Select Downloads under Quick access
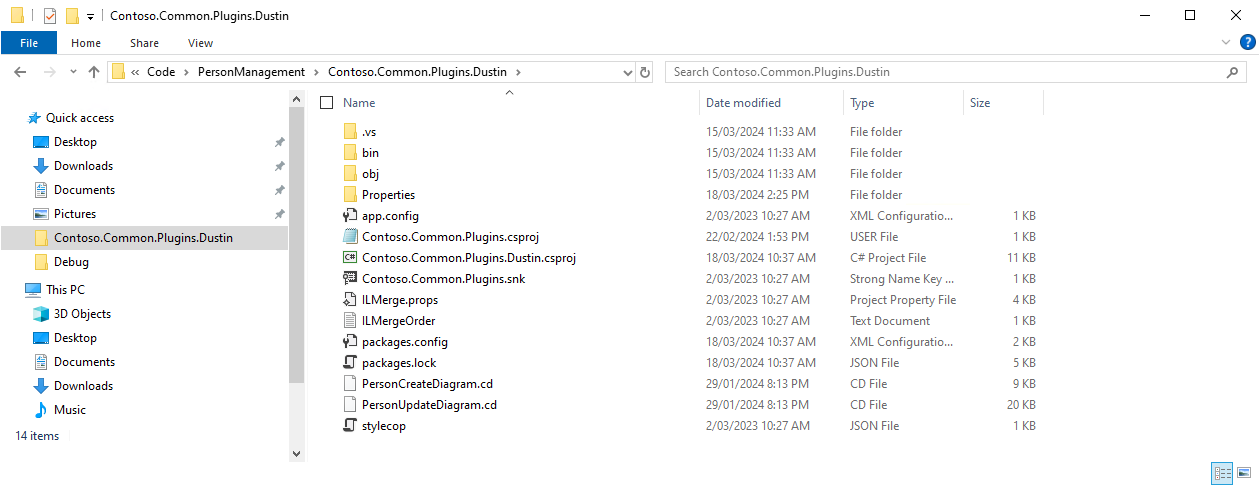This screenshot has height=487, width=1260. (83, 166)
